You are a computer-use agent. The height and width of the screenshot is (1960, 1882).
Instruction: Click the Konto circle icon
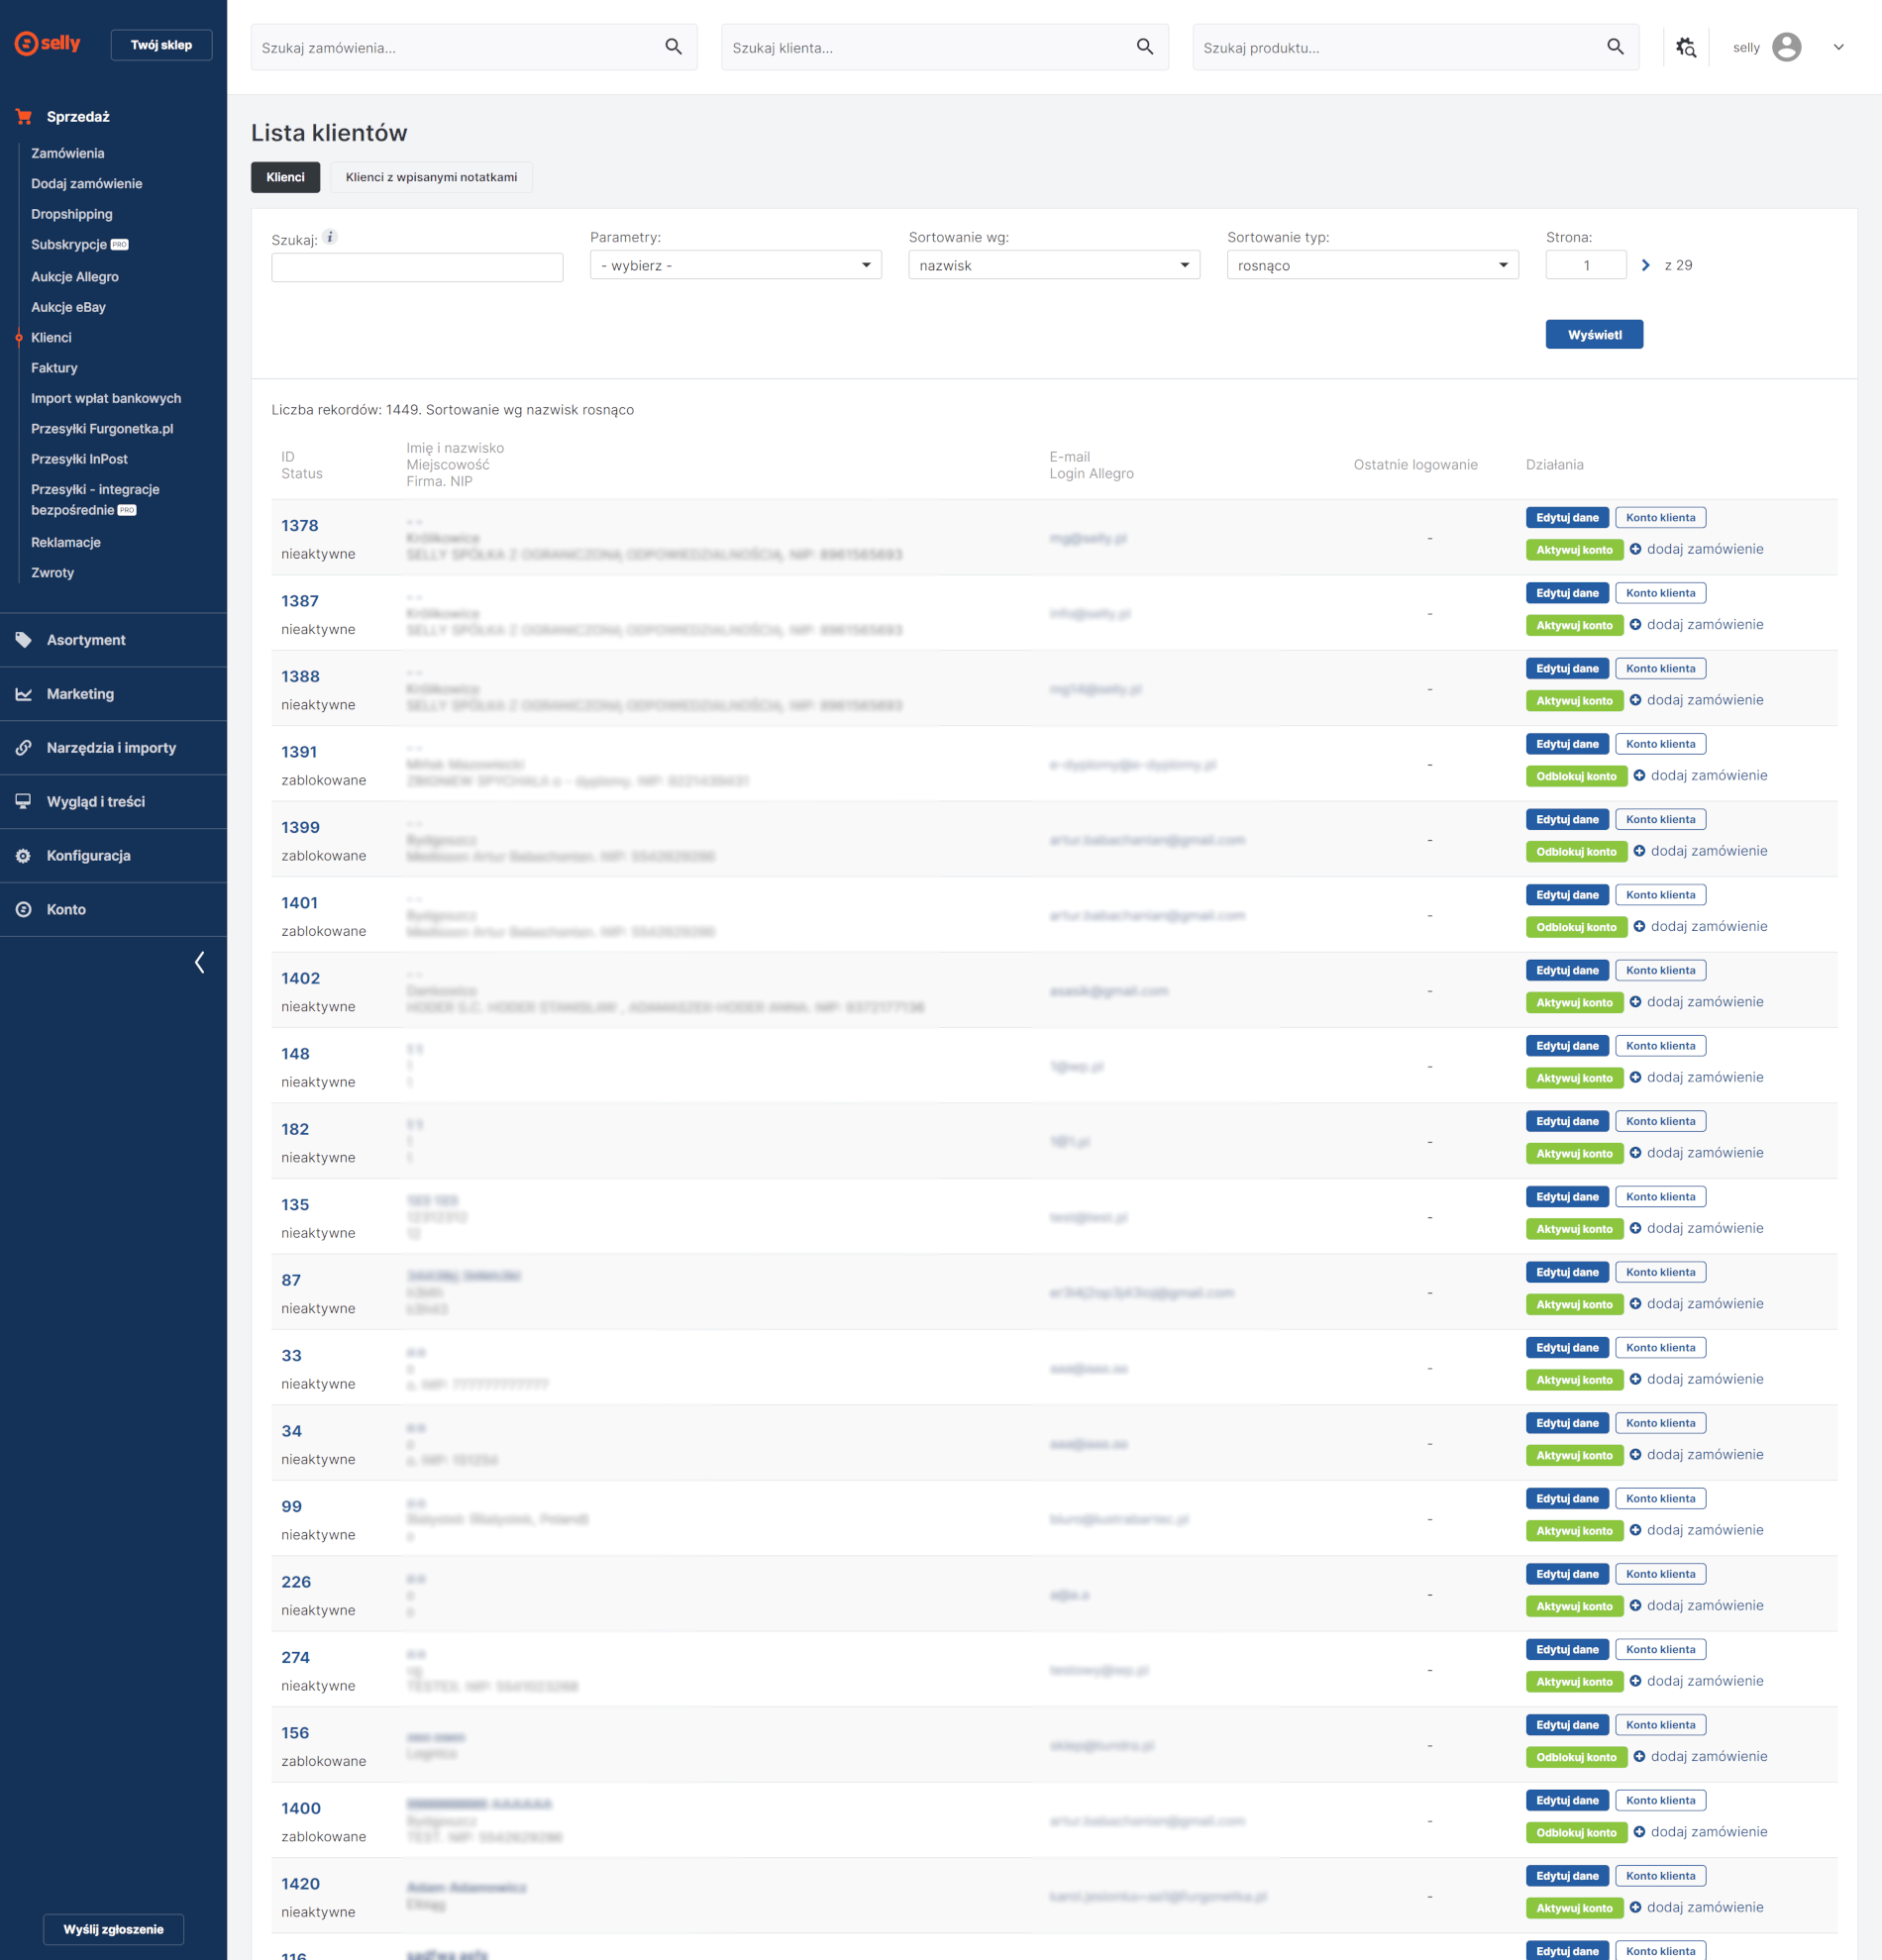click(x=24, y=910)
